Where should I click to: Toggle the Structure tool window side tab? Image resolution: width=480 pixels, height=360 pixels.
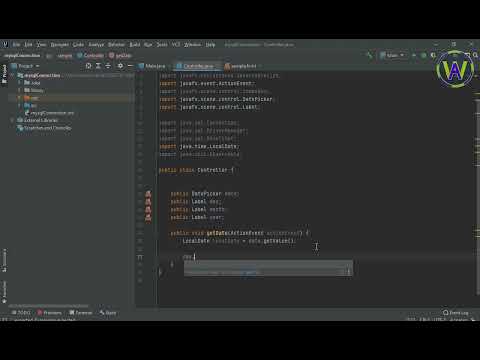(4, 260)
